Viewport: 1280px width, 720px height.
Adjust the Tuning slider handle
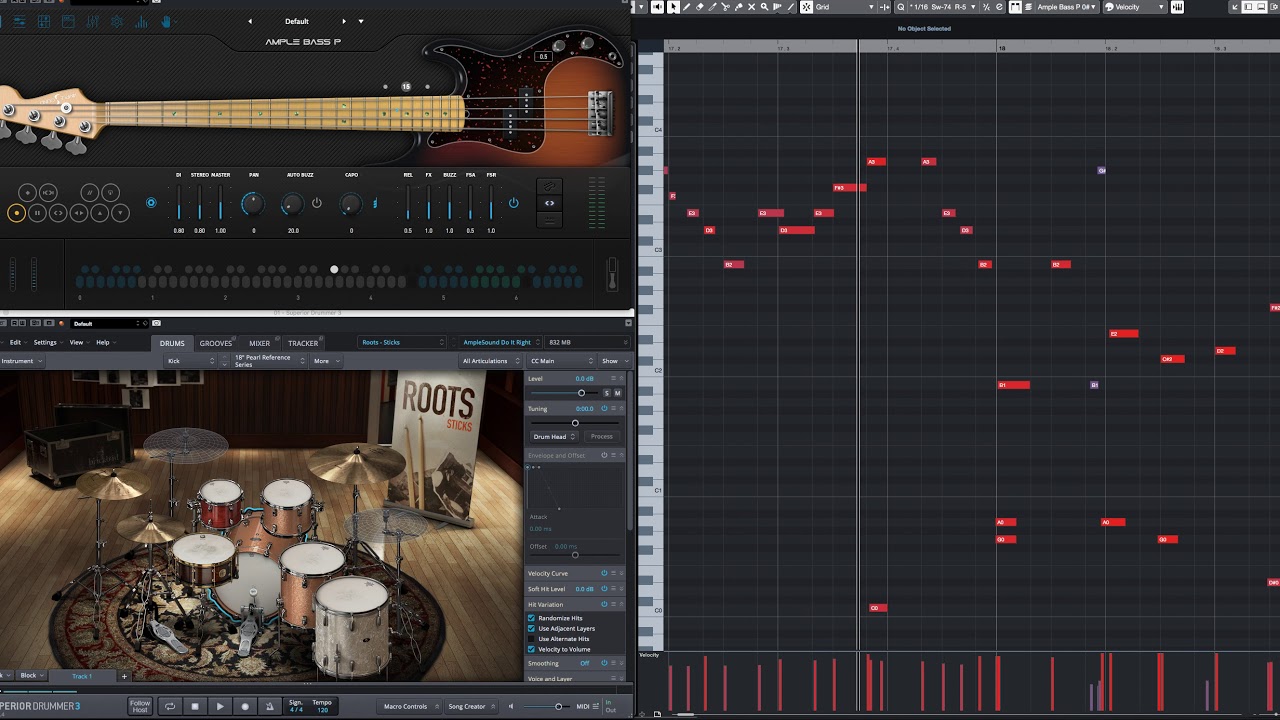click(575, 423)
